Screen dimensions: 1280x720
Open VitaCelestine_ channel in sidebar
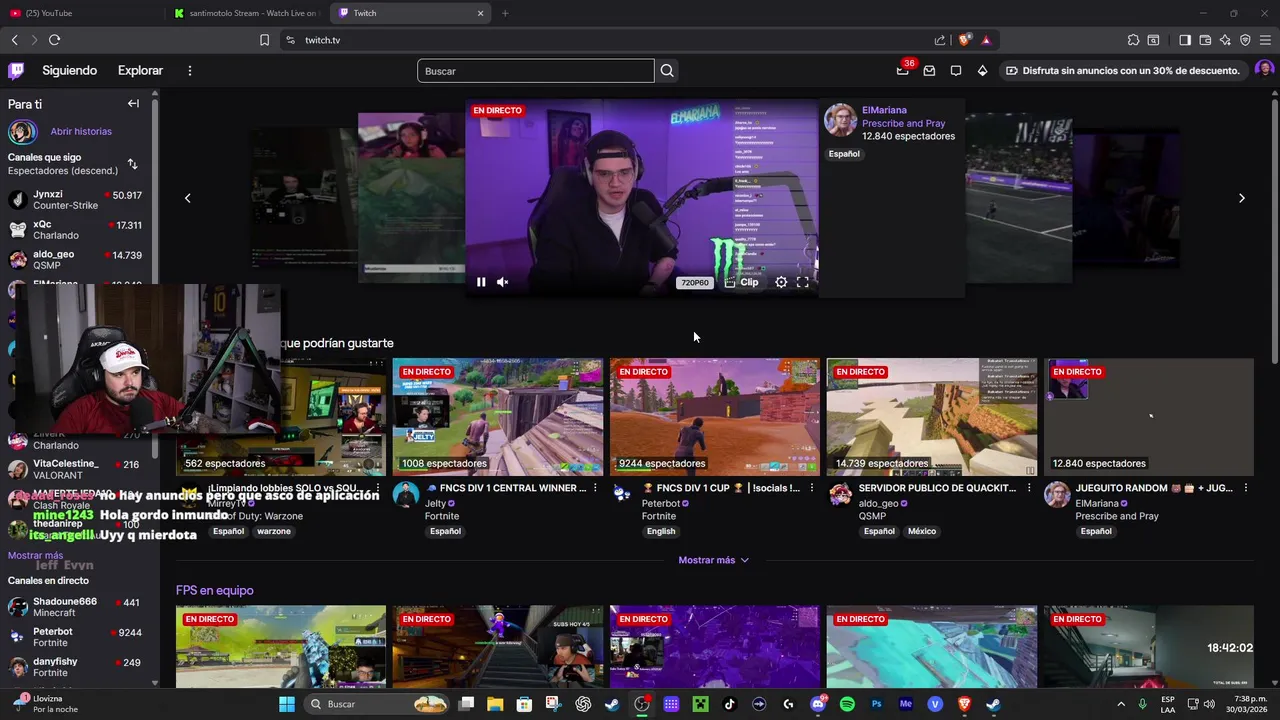click(76, 469)
